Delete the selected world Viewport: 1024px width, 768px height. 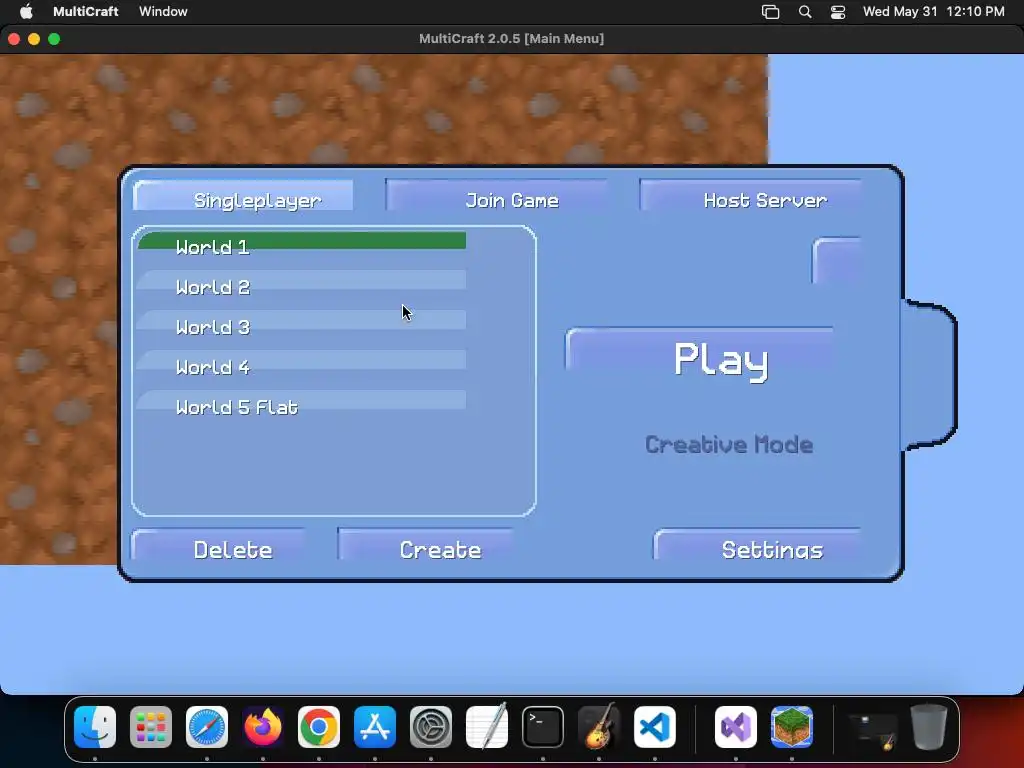click(218, 545)
